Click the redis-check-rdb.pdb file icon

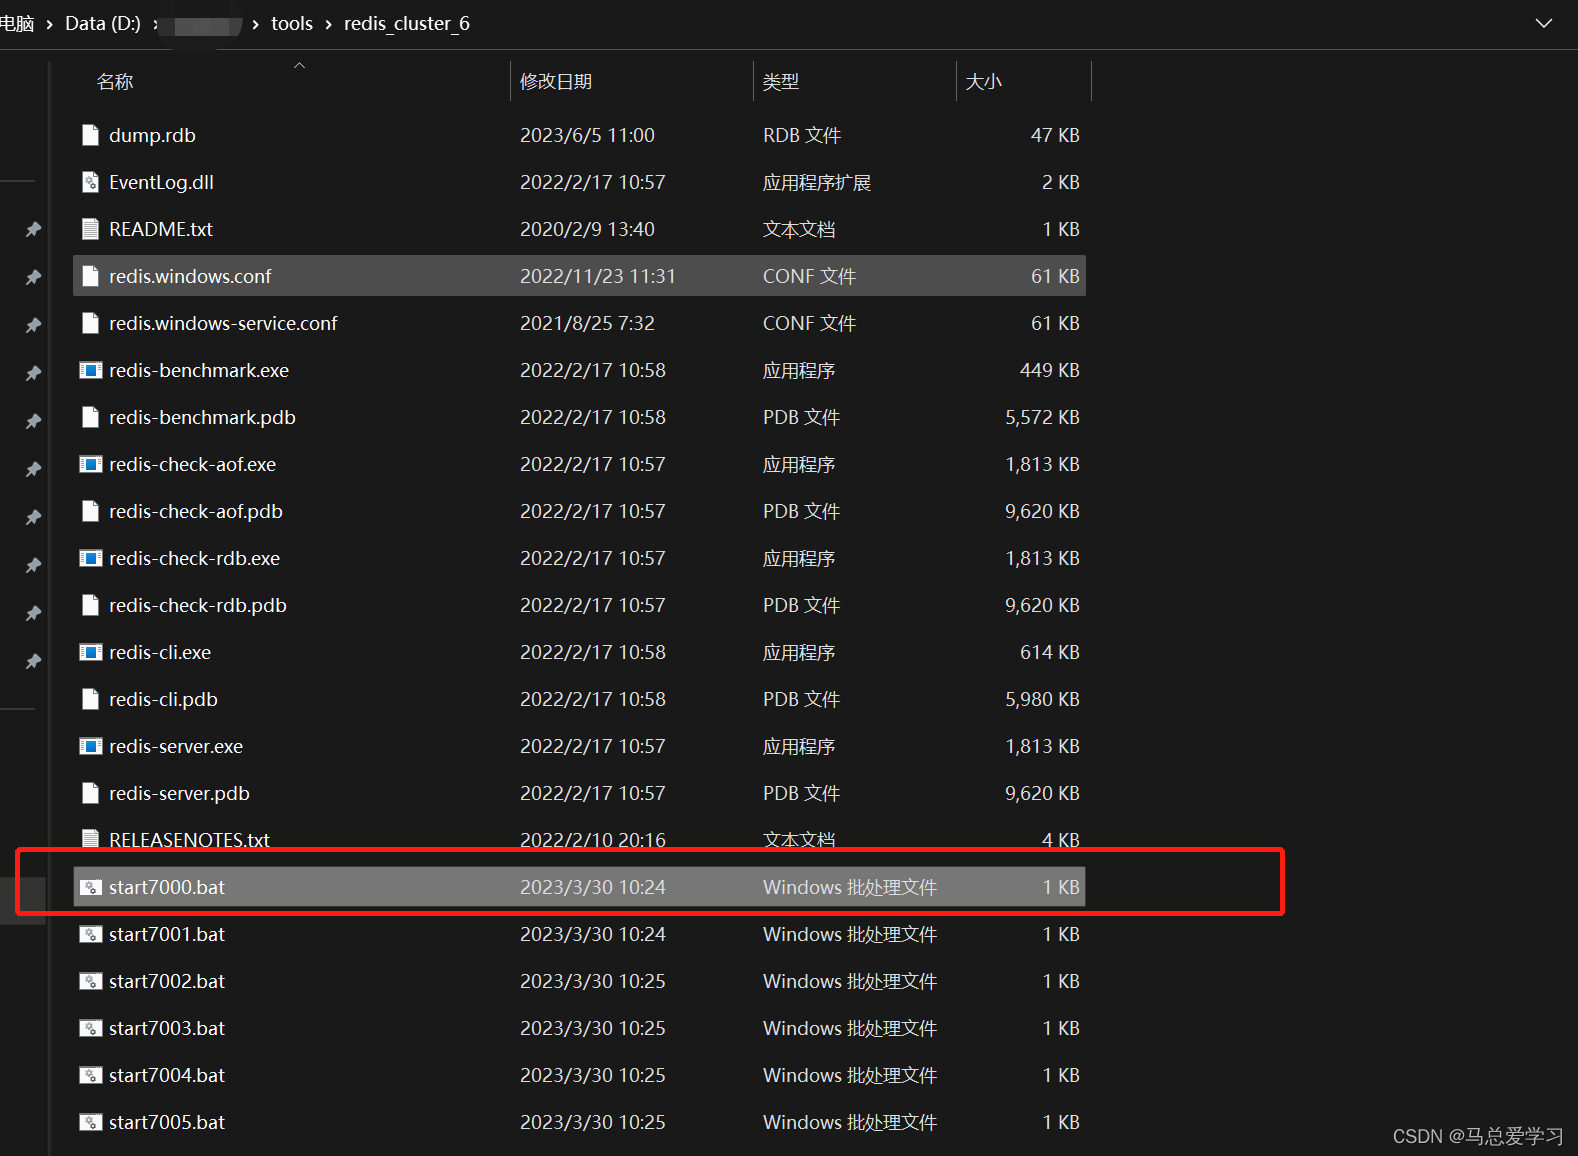pos(90,605)
